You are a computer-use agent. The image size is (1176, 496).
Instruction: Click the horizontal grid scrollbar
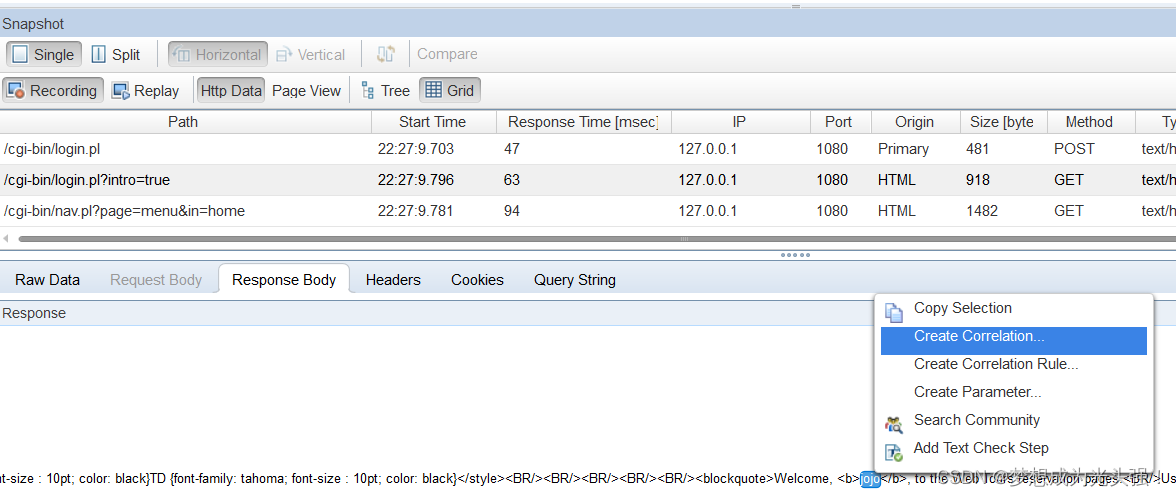pyautogui.click(x=597, y=239)
